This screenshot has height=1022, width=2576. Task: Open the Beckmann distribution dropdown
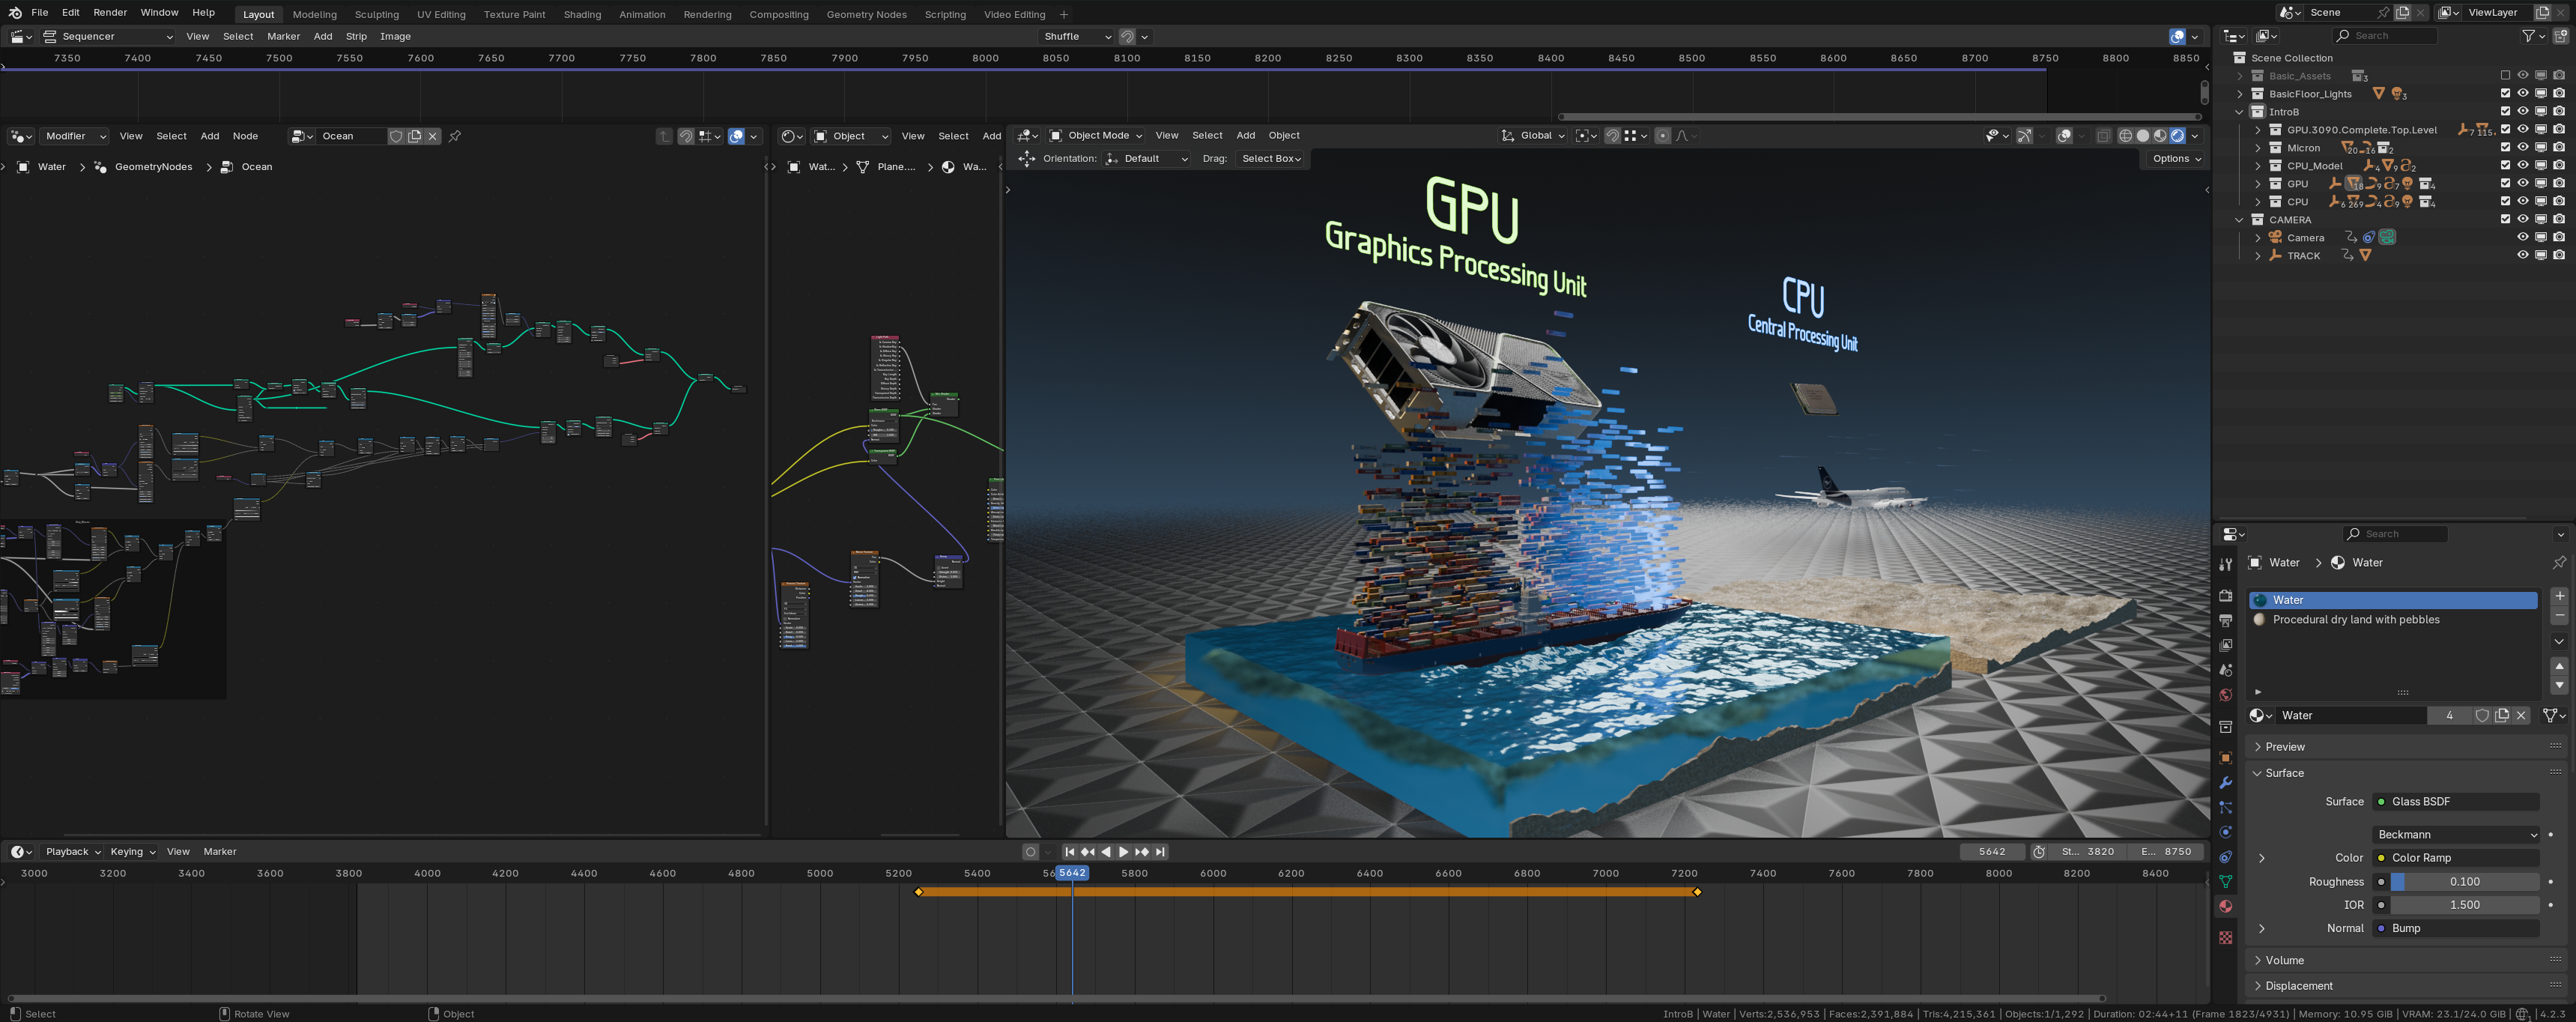(x=2455, y=834)
